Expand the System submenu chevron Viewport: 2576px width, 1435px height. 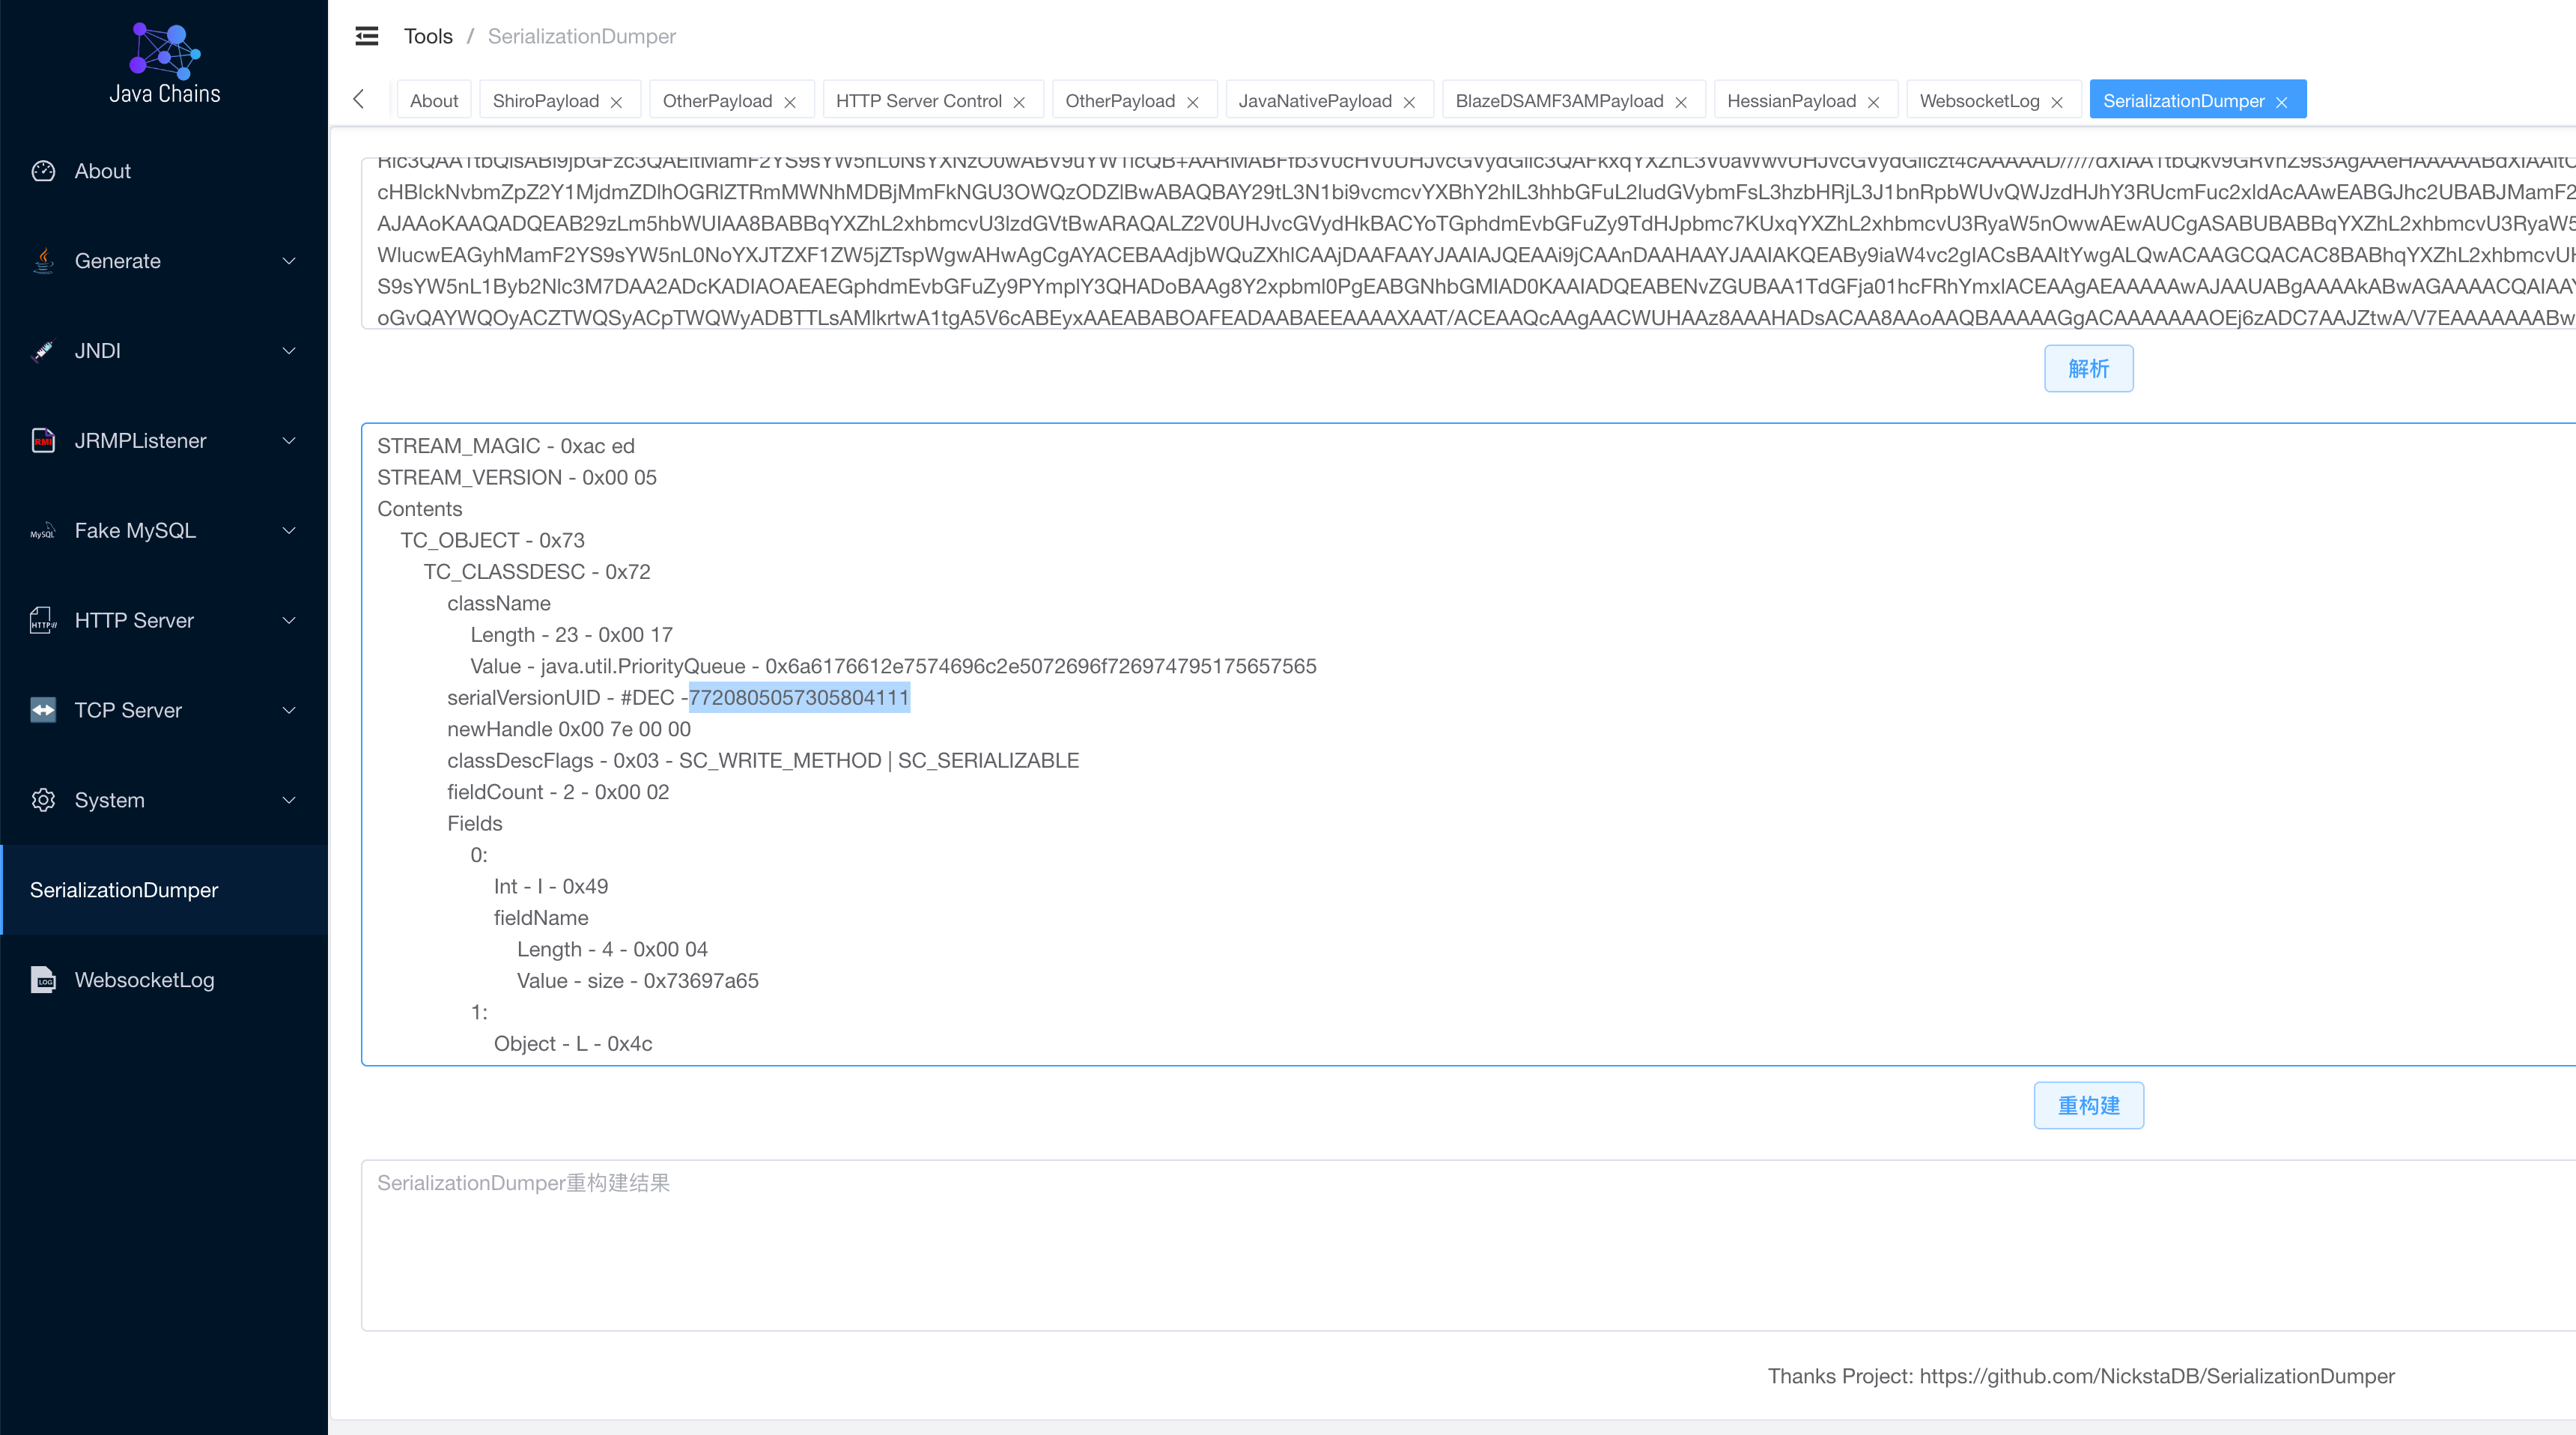(x=289, y=800)
